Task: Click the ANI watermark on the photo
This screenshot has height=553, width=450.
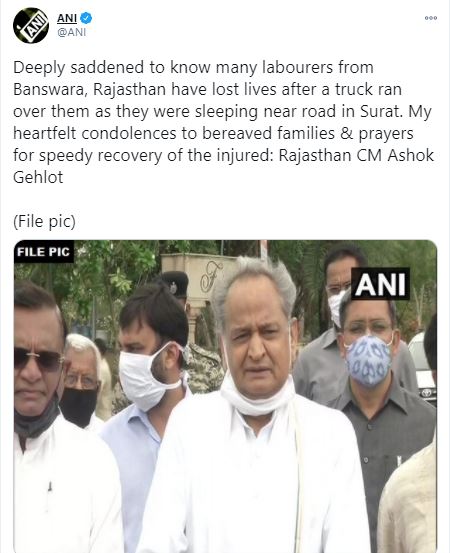Action: (x=380, y=284)
